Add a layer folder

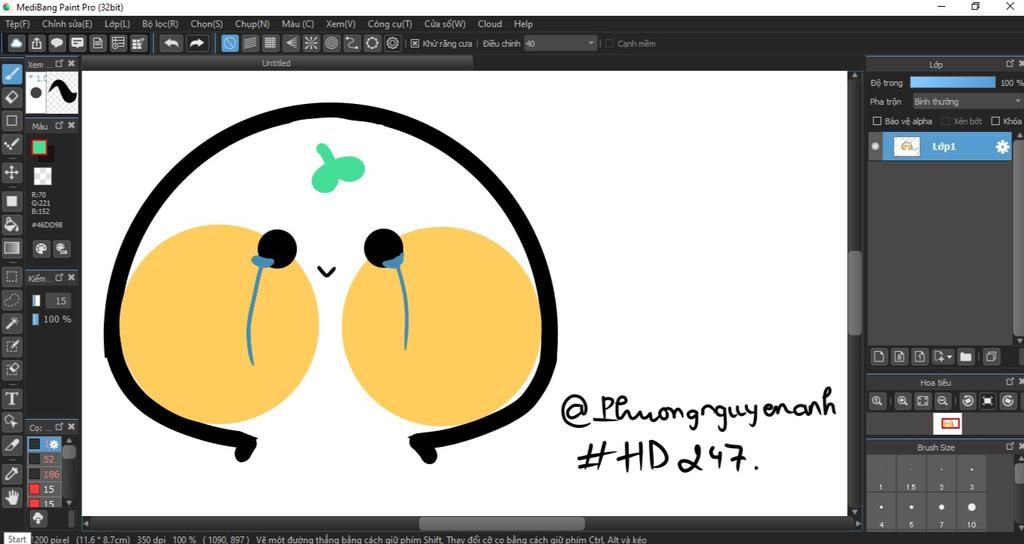pos(966,357)
